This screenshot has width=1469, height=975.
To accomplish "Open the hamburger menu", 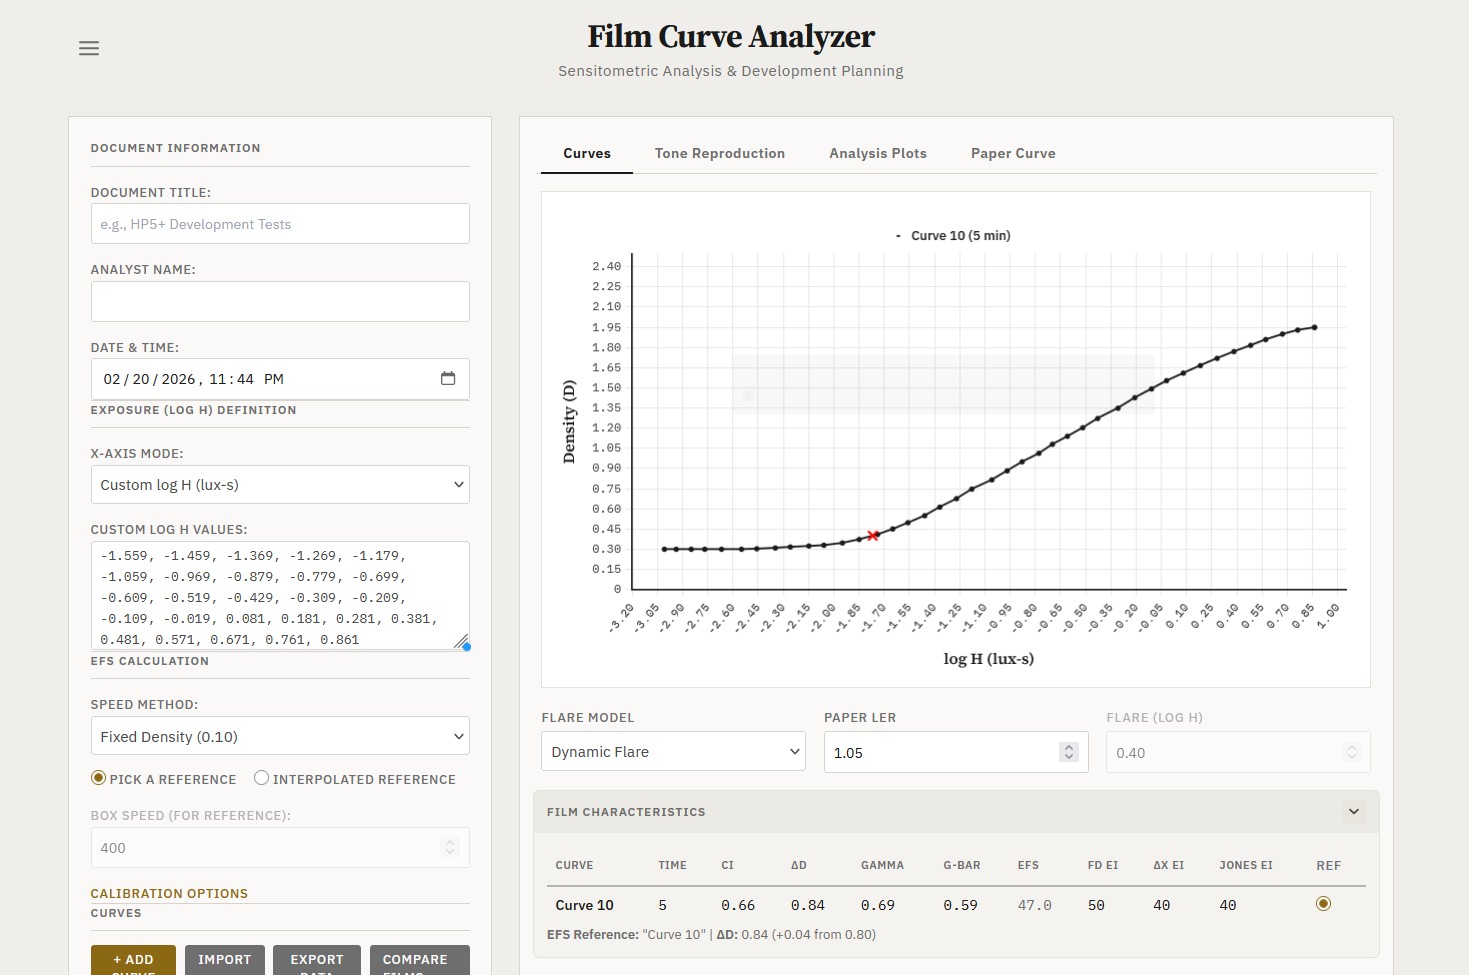I will (89, 48).
